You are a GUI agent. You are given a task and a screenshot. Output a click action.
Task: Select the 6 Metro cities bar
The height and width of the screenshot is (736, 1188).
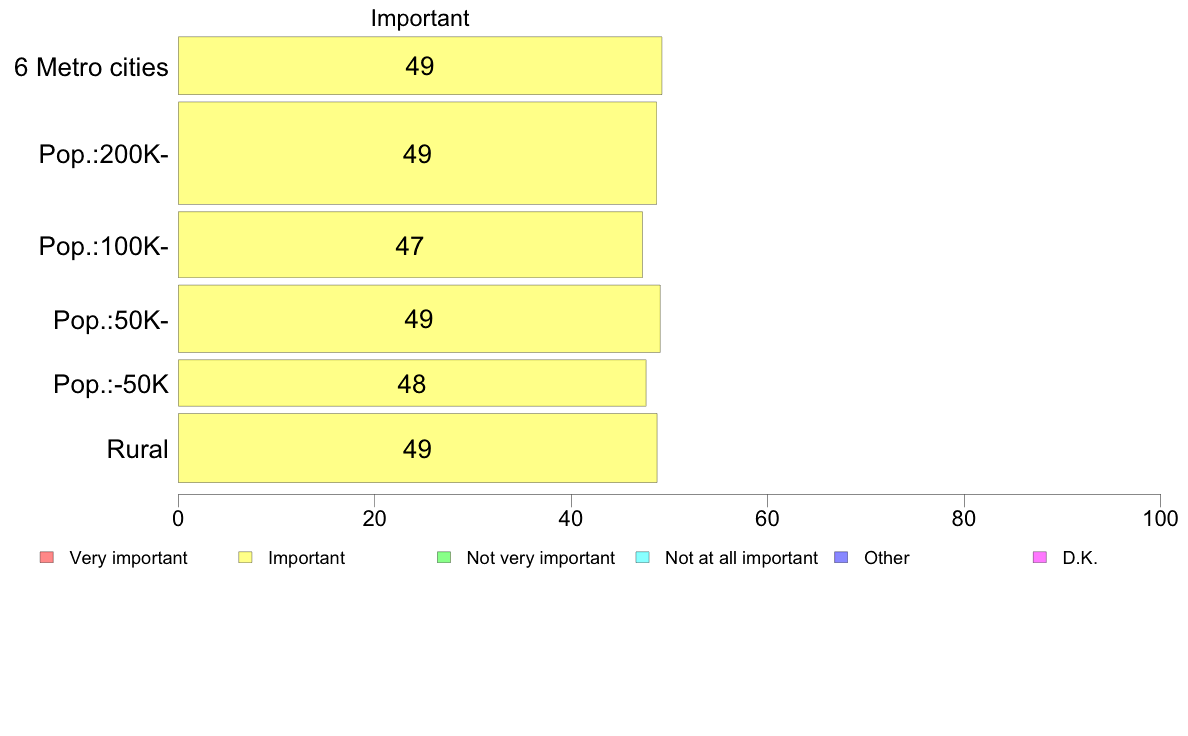tap(420, 66)
